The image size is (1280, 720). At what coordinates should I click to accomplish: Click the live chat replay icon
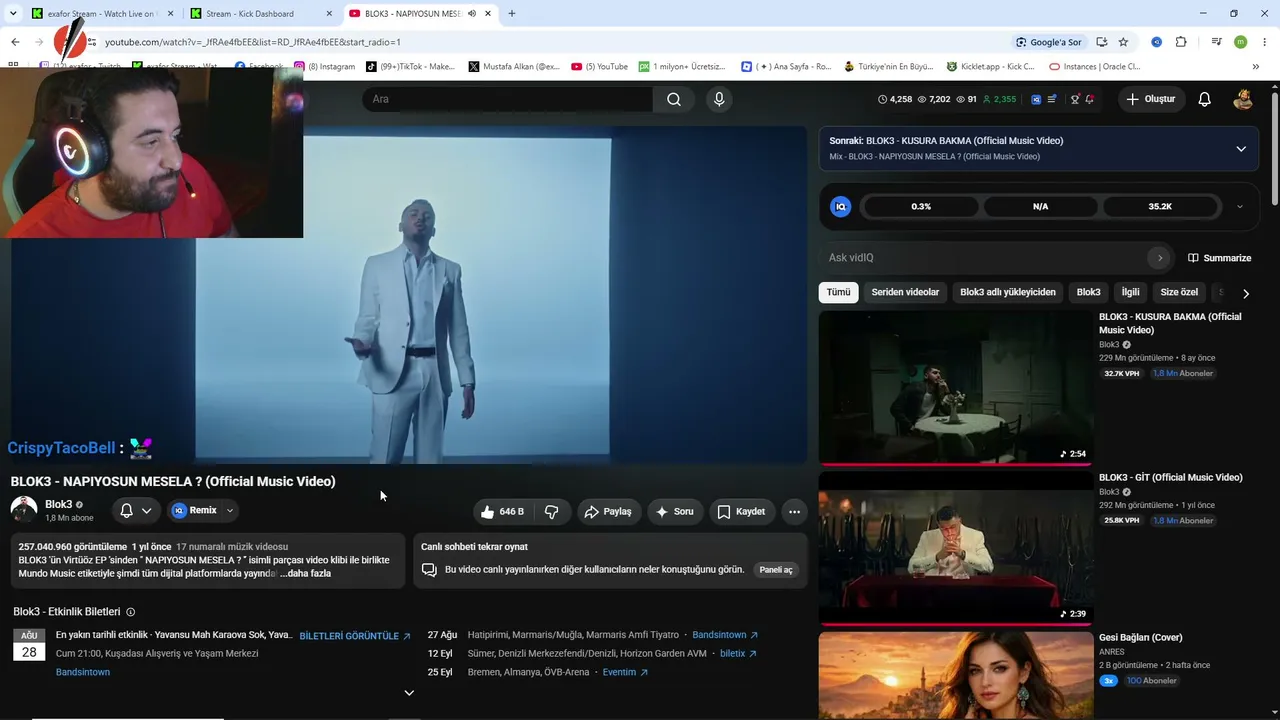429,570
